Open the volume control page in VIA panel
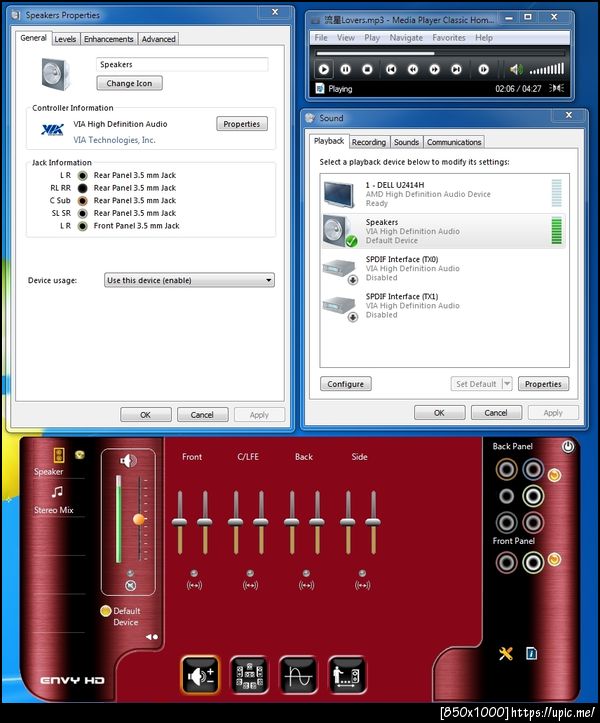The image size is (600, 723). (200, 676)
